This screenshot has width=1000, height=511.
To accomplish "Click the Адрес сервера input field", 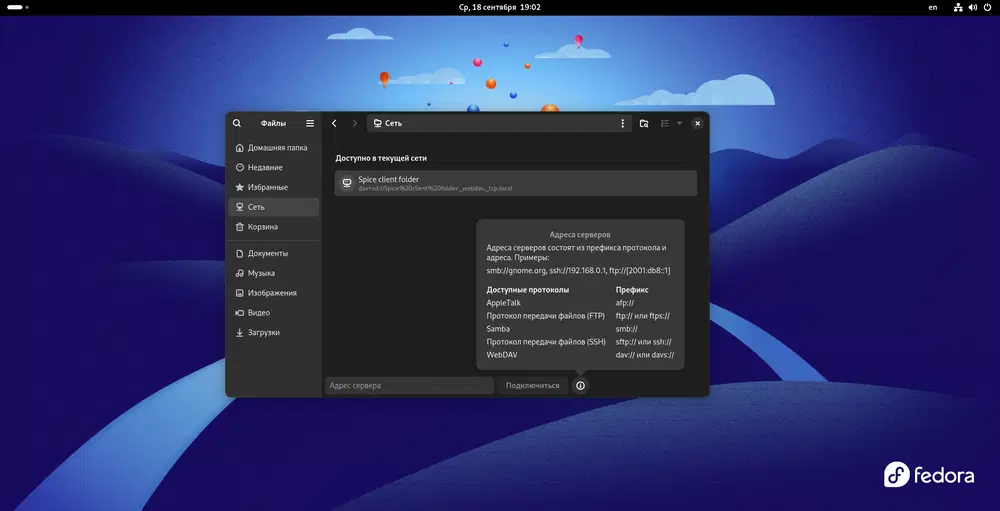I will tap(409, 385).
